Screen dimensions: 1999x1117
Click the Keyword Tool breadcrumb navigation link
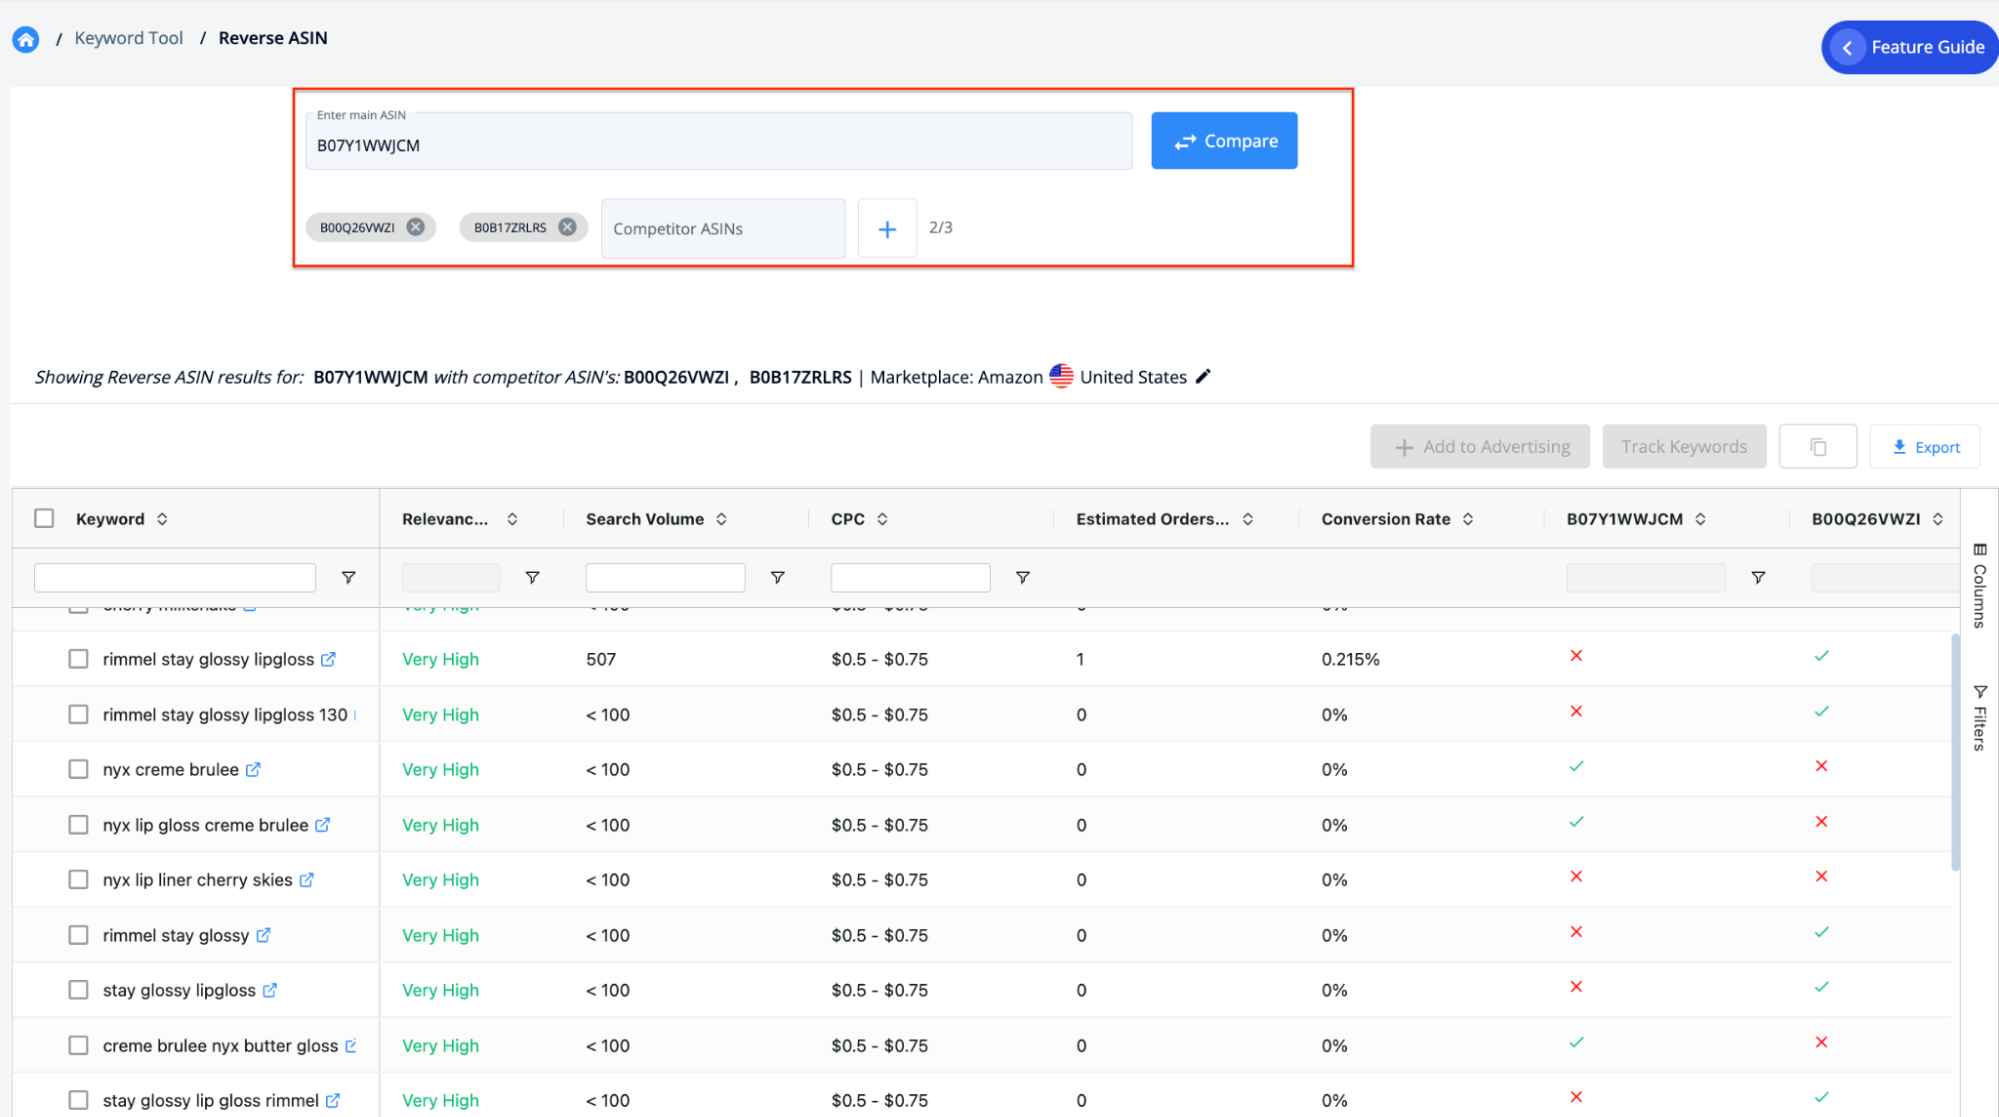click(x=128, y=37)
